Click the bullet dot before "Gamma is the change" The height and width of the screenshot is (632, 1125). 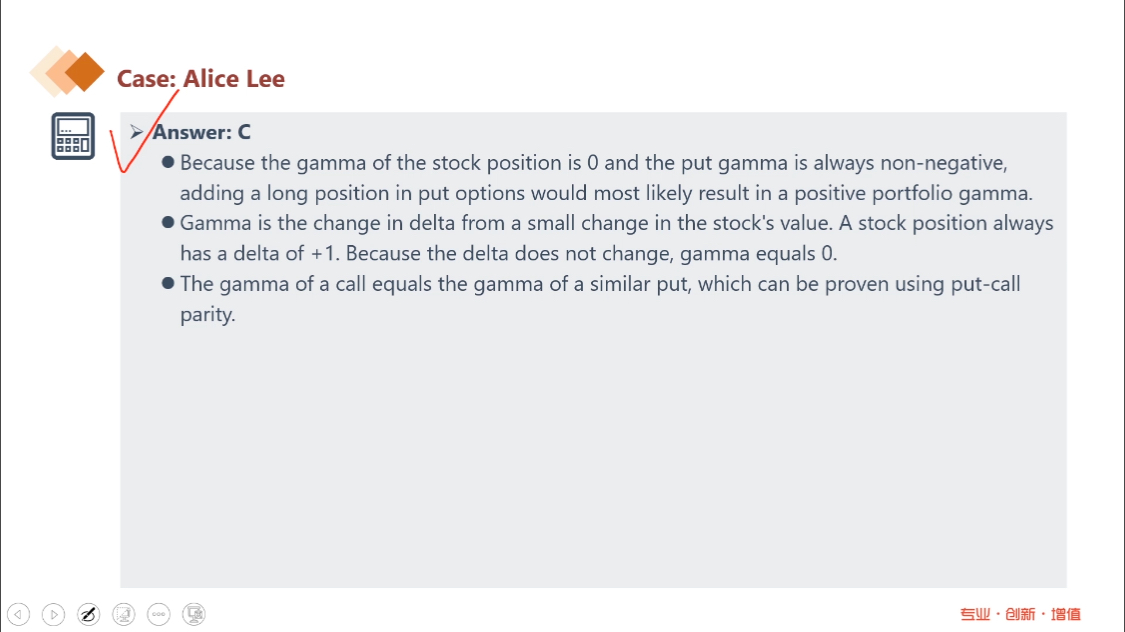(x=168, y=223)
